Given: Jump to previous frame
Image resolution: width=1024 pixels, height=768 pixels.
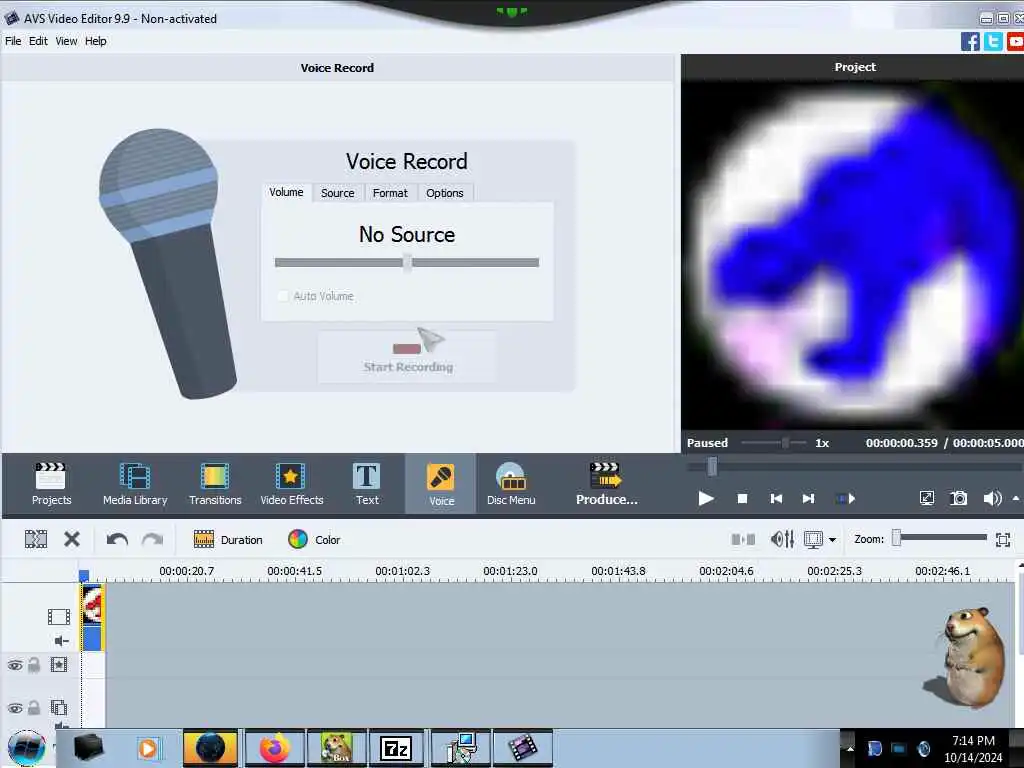Looking at the screenshot, I should (776, 498).
